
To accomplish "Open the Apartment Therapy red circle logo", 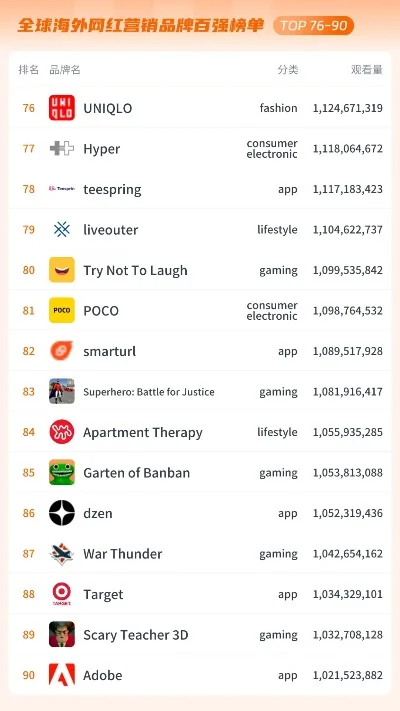I will [62, 432].
